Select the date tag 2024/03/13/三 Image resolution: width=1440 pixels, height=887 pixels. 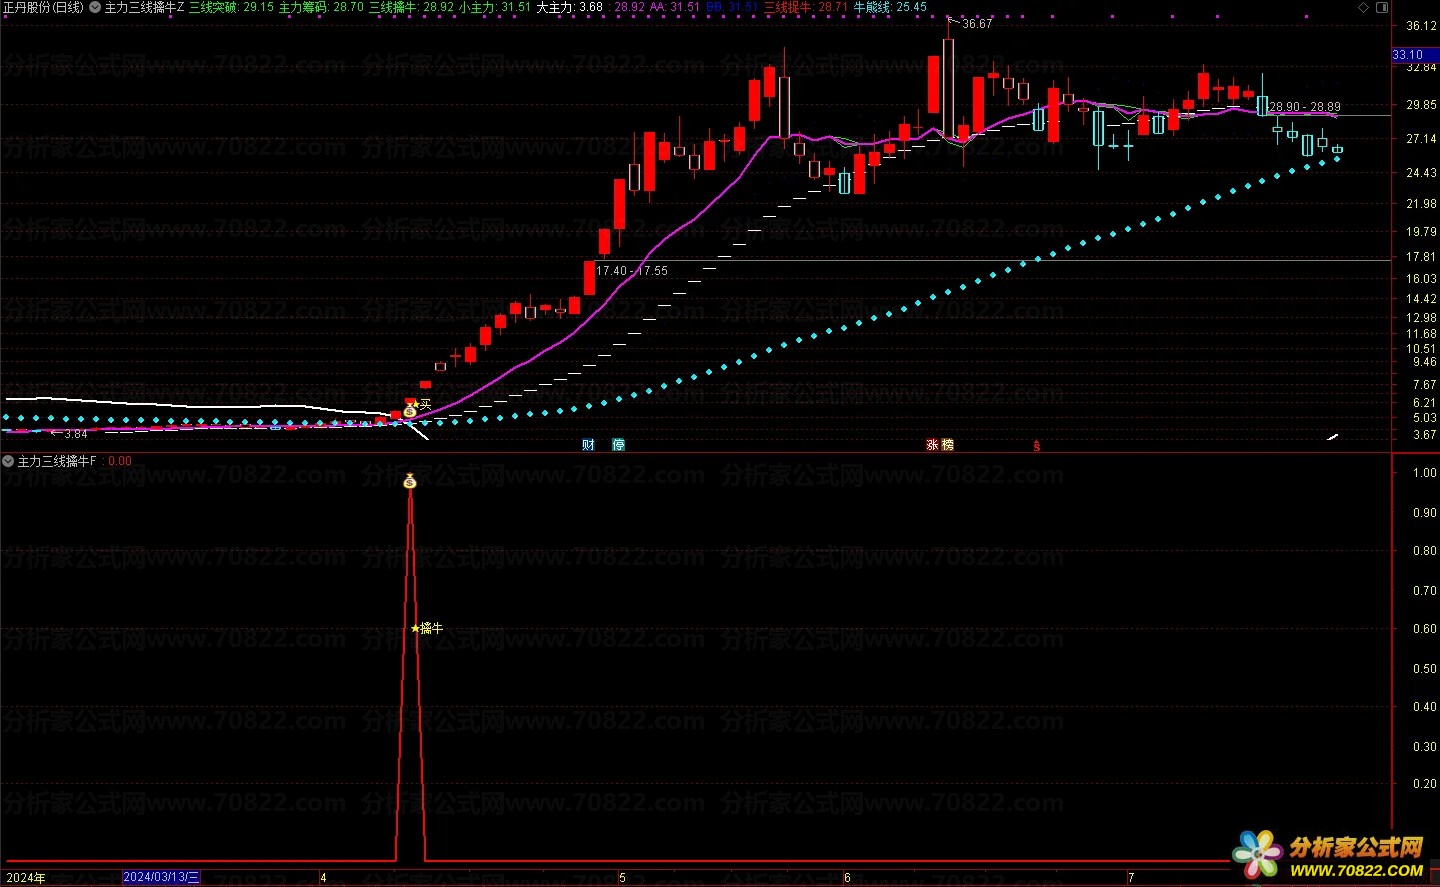click(x=161, y=877)
